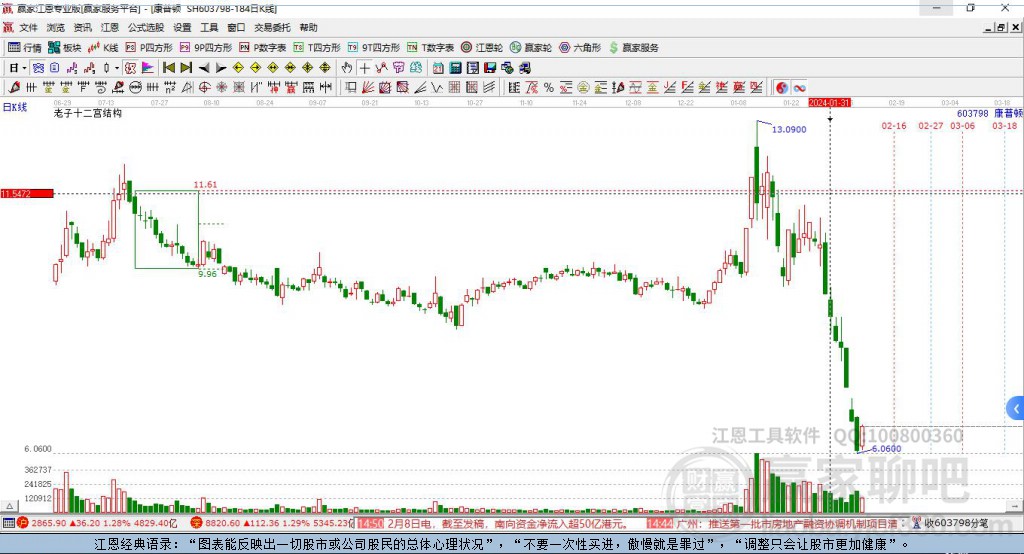This screenshot has height=554, width=1024.
Task: Select the crosshair cursor tool
Action: tap(365, 68)
